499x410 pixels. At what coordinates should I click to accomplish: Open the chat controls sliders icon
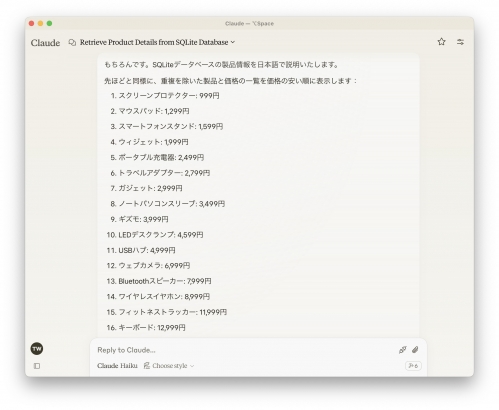point(460,42)
